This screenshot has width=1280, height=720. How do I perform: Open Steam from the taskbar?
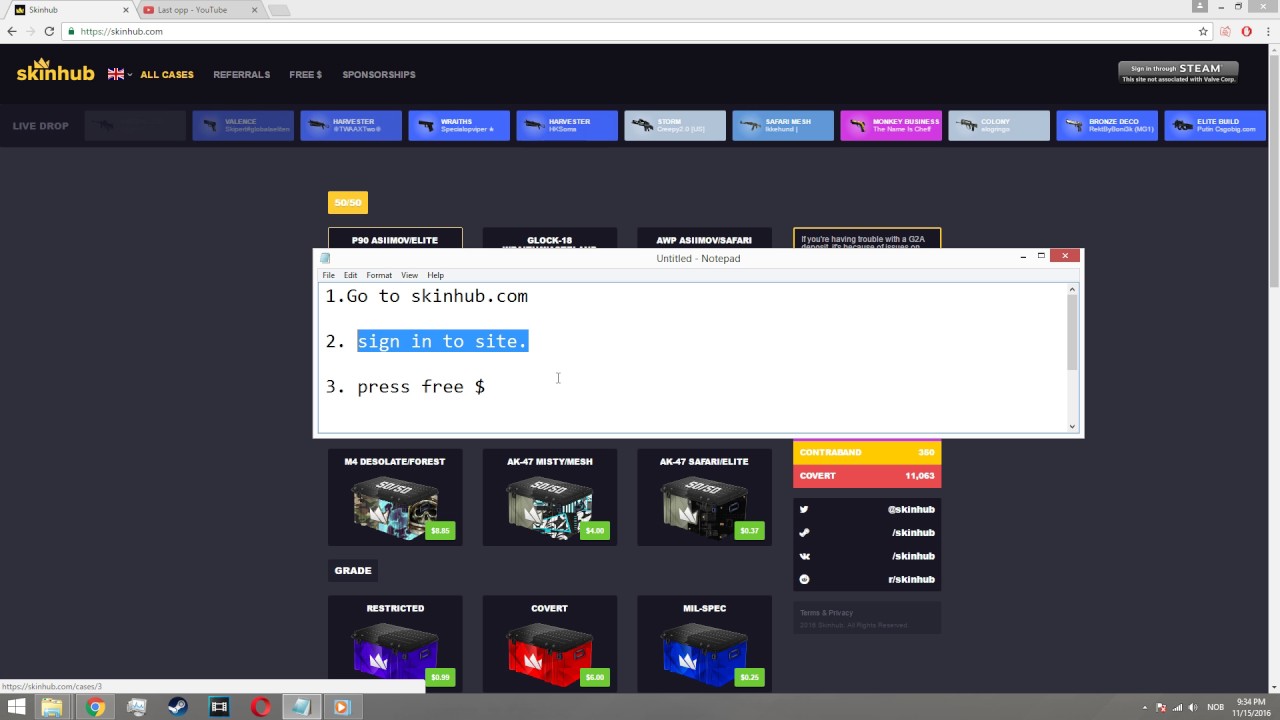[x=177, y=707]
